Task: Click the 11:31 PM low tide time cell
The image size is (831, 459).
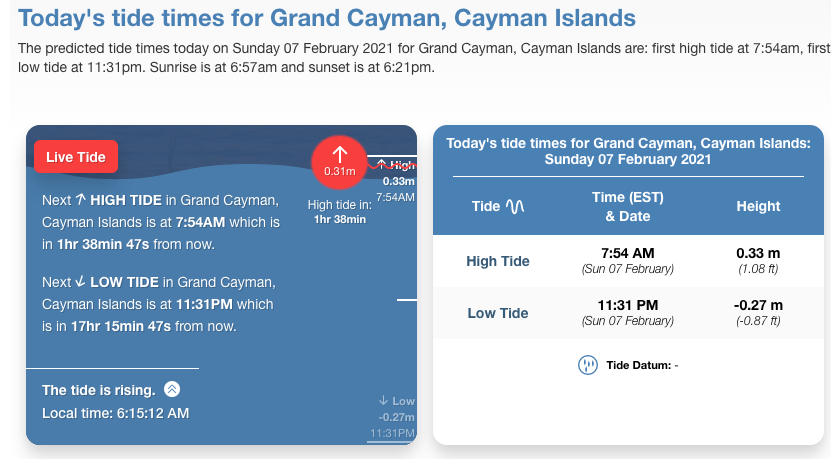Action: [x=627, y=305]
